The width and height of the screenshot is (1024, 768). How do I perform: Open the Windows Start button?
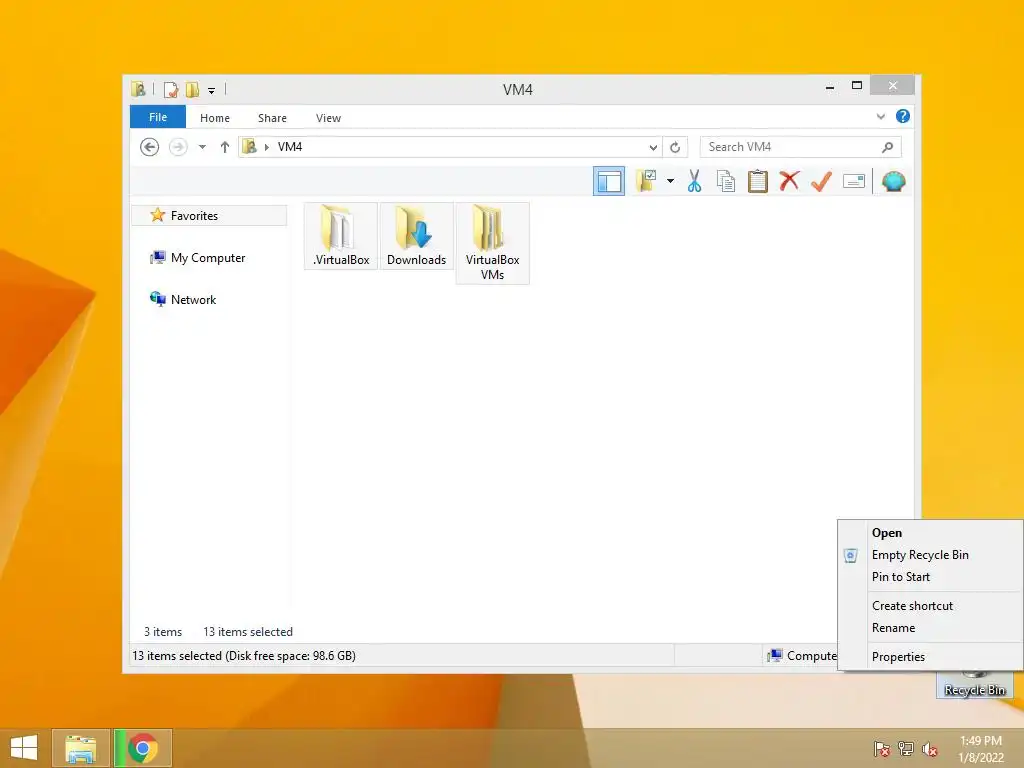pos(24,748)
